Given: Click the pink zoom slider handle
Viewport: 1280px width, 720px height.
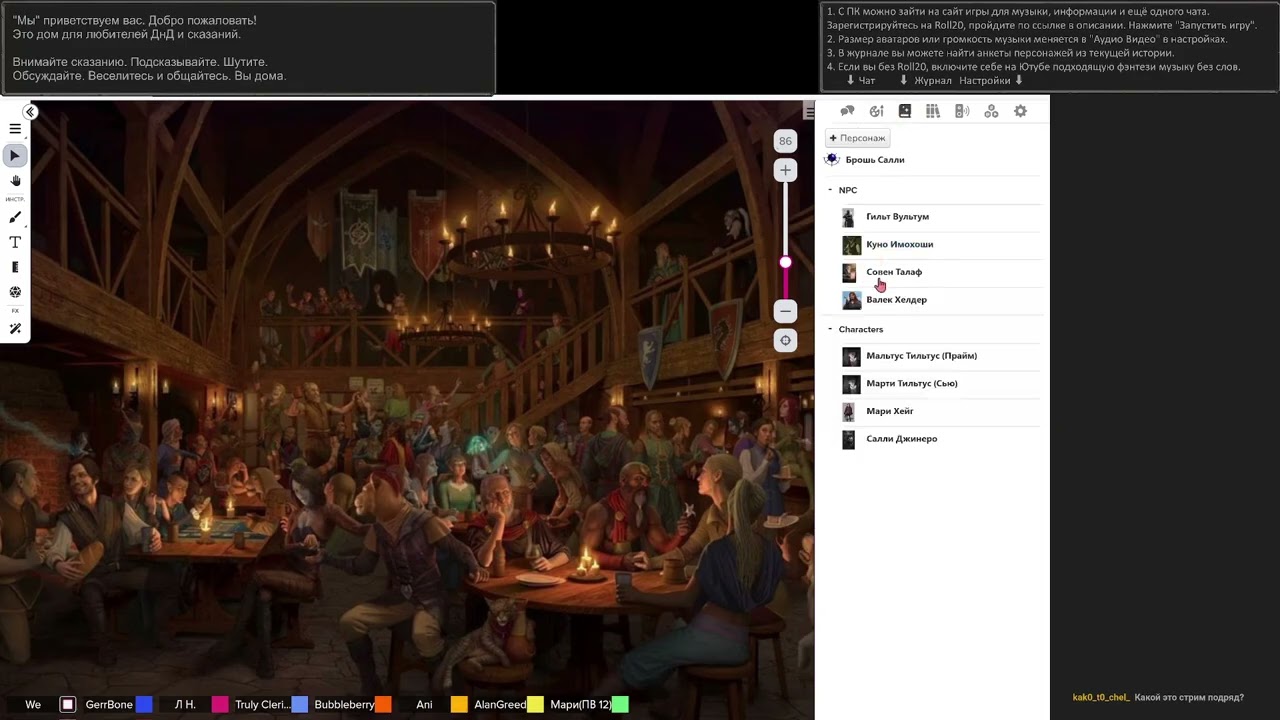Looking at the screenshot, I should tap(785, 263).
